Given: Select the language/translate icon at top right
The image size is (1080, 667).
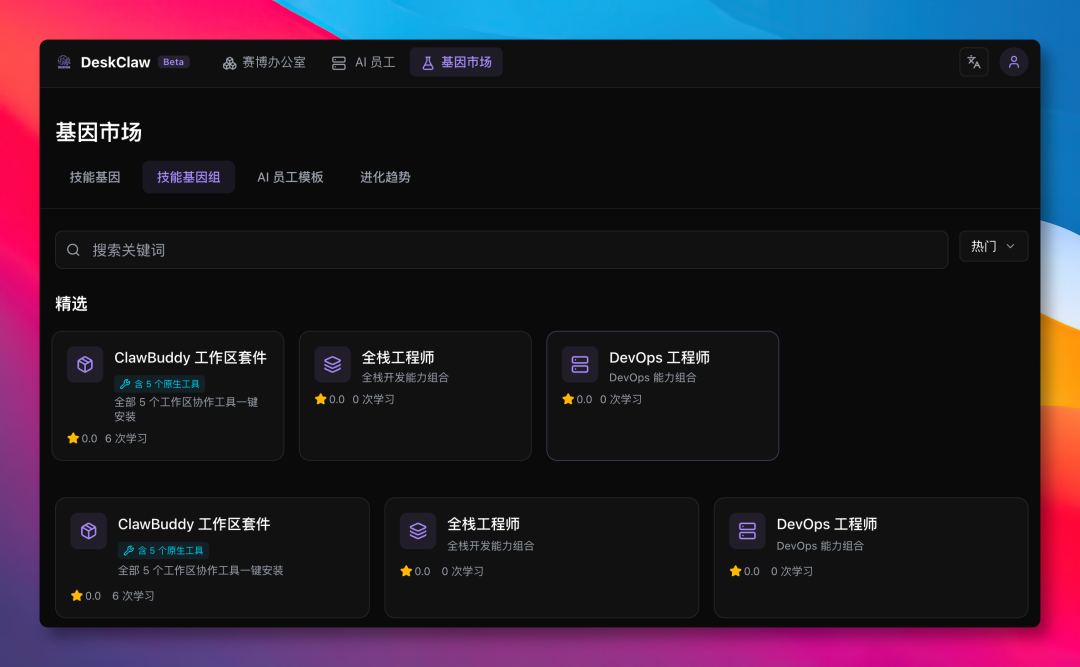Looking at the screenshot, I should click(973, 61).
